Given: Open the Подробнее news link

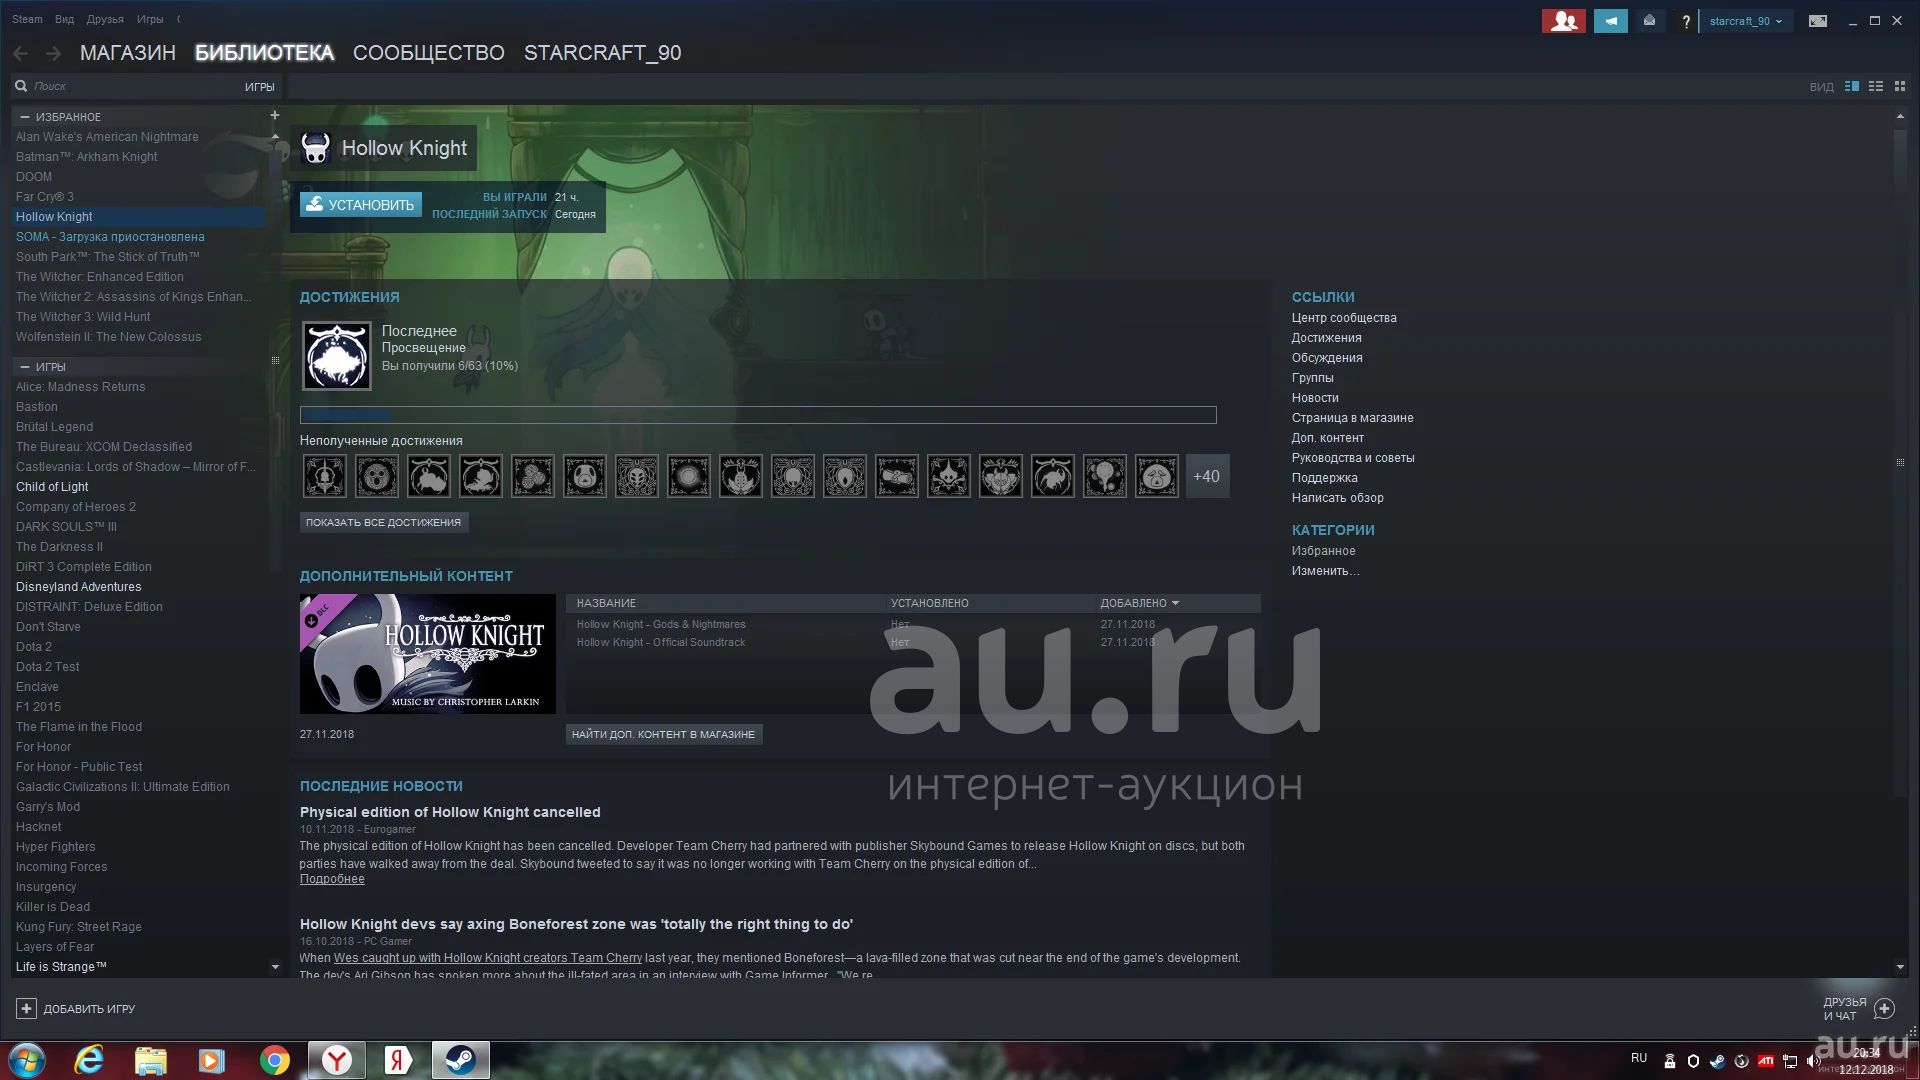Looking at the screenshot, I should (x=332, y=879).
